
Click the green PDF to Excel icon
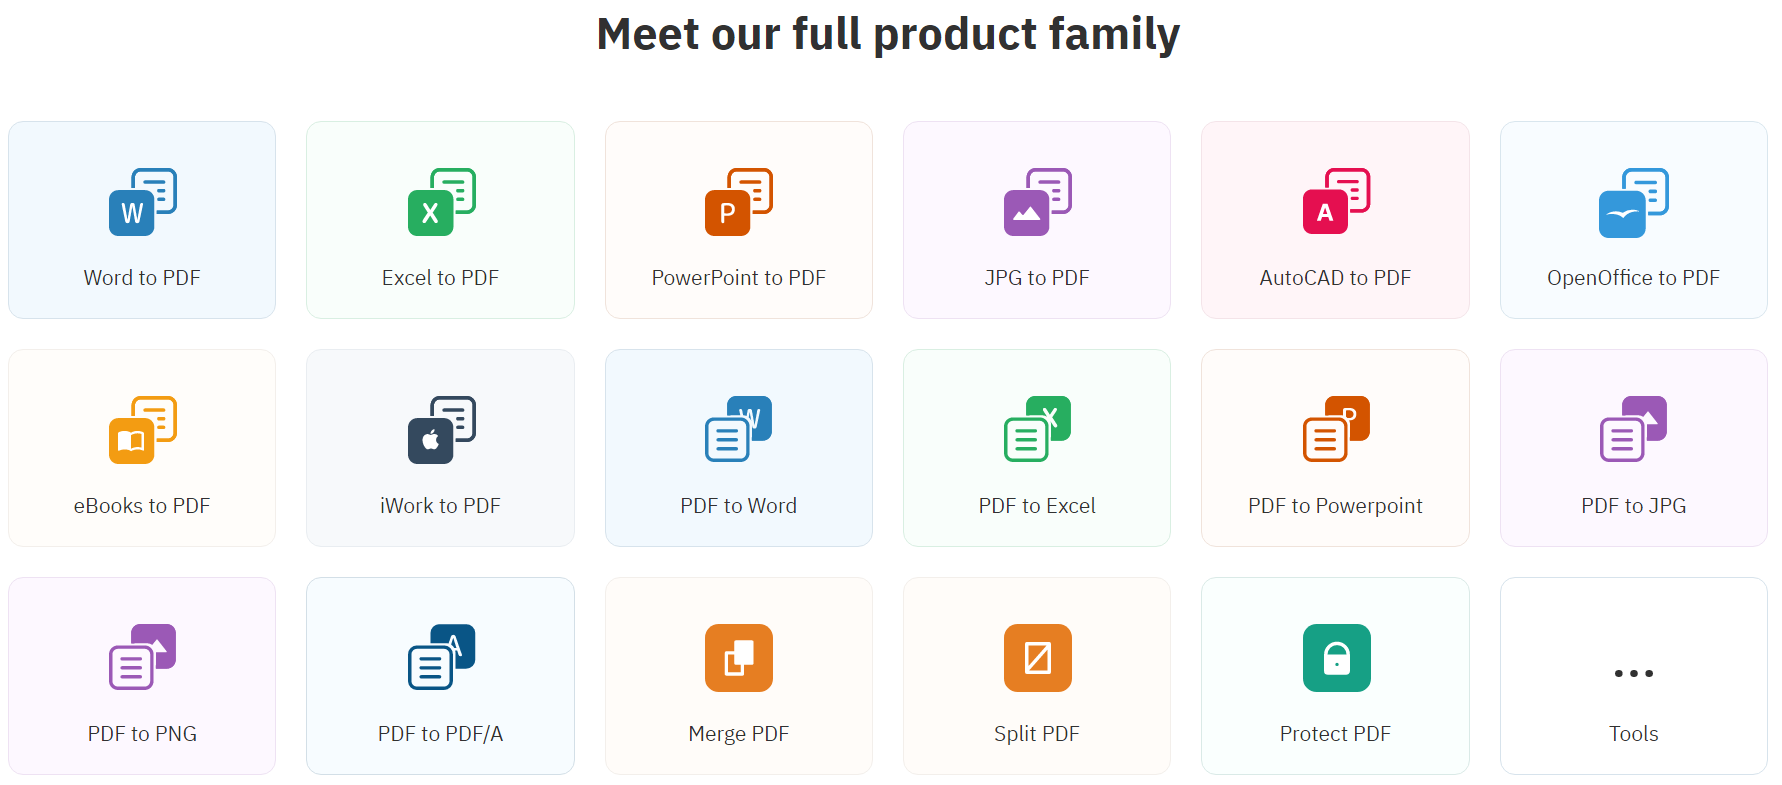coord(1037,429)
